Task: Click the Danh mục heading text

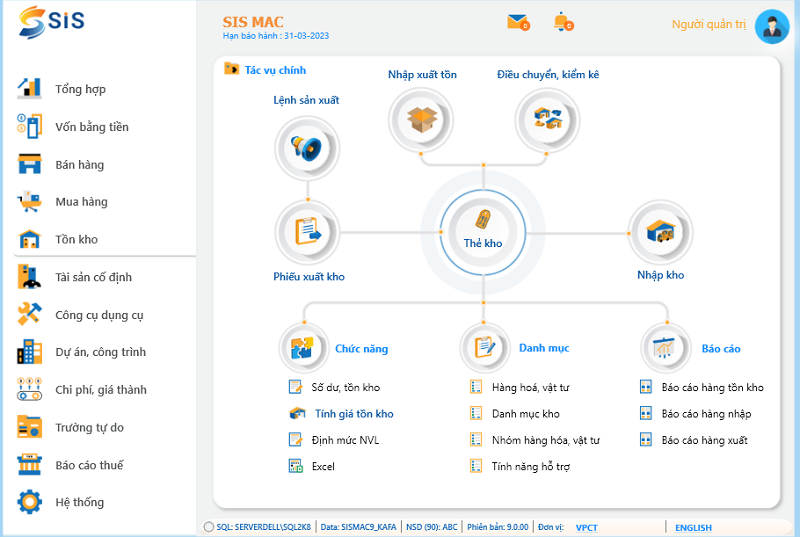Action: point(544,348)
